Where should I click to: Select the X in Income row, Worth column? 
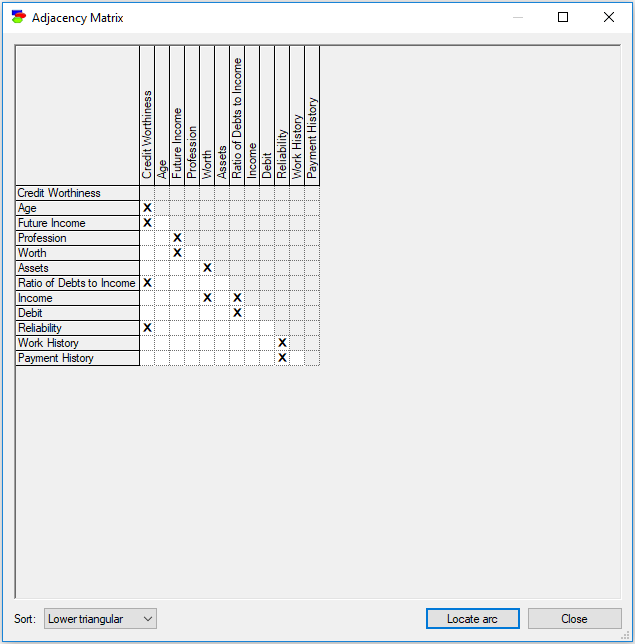click(x=207, y=298)
